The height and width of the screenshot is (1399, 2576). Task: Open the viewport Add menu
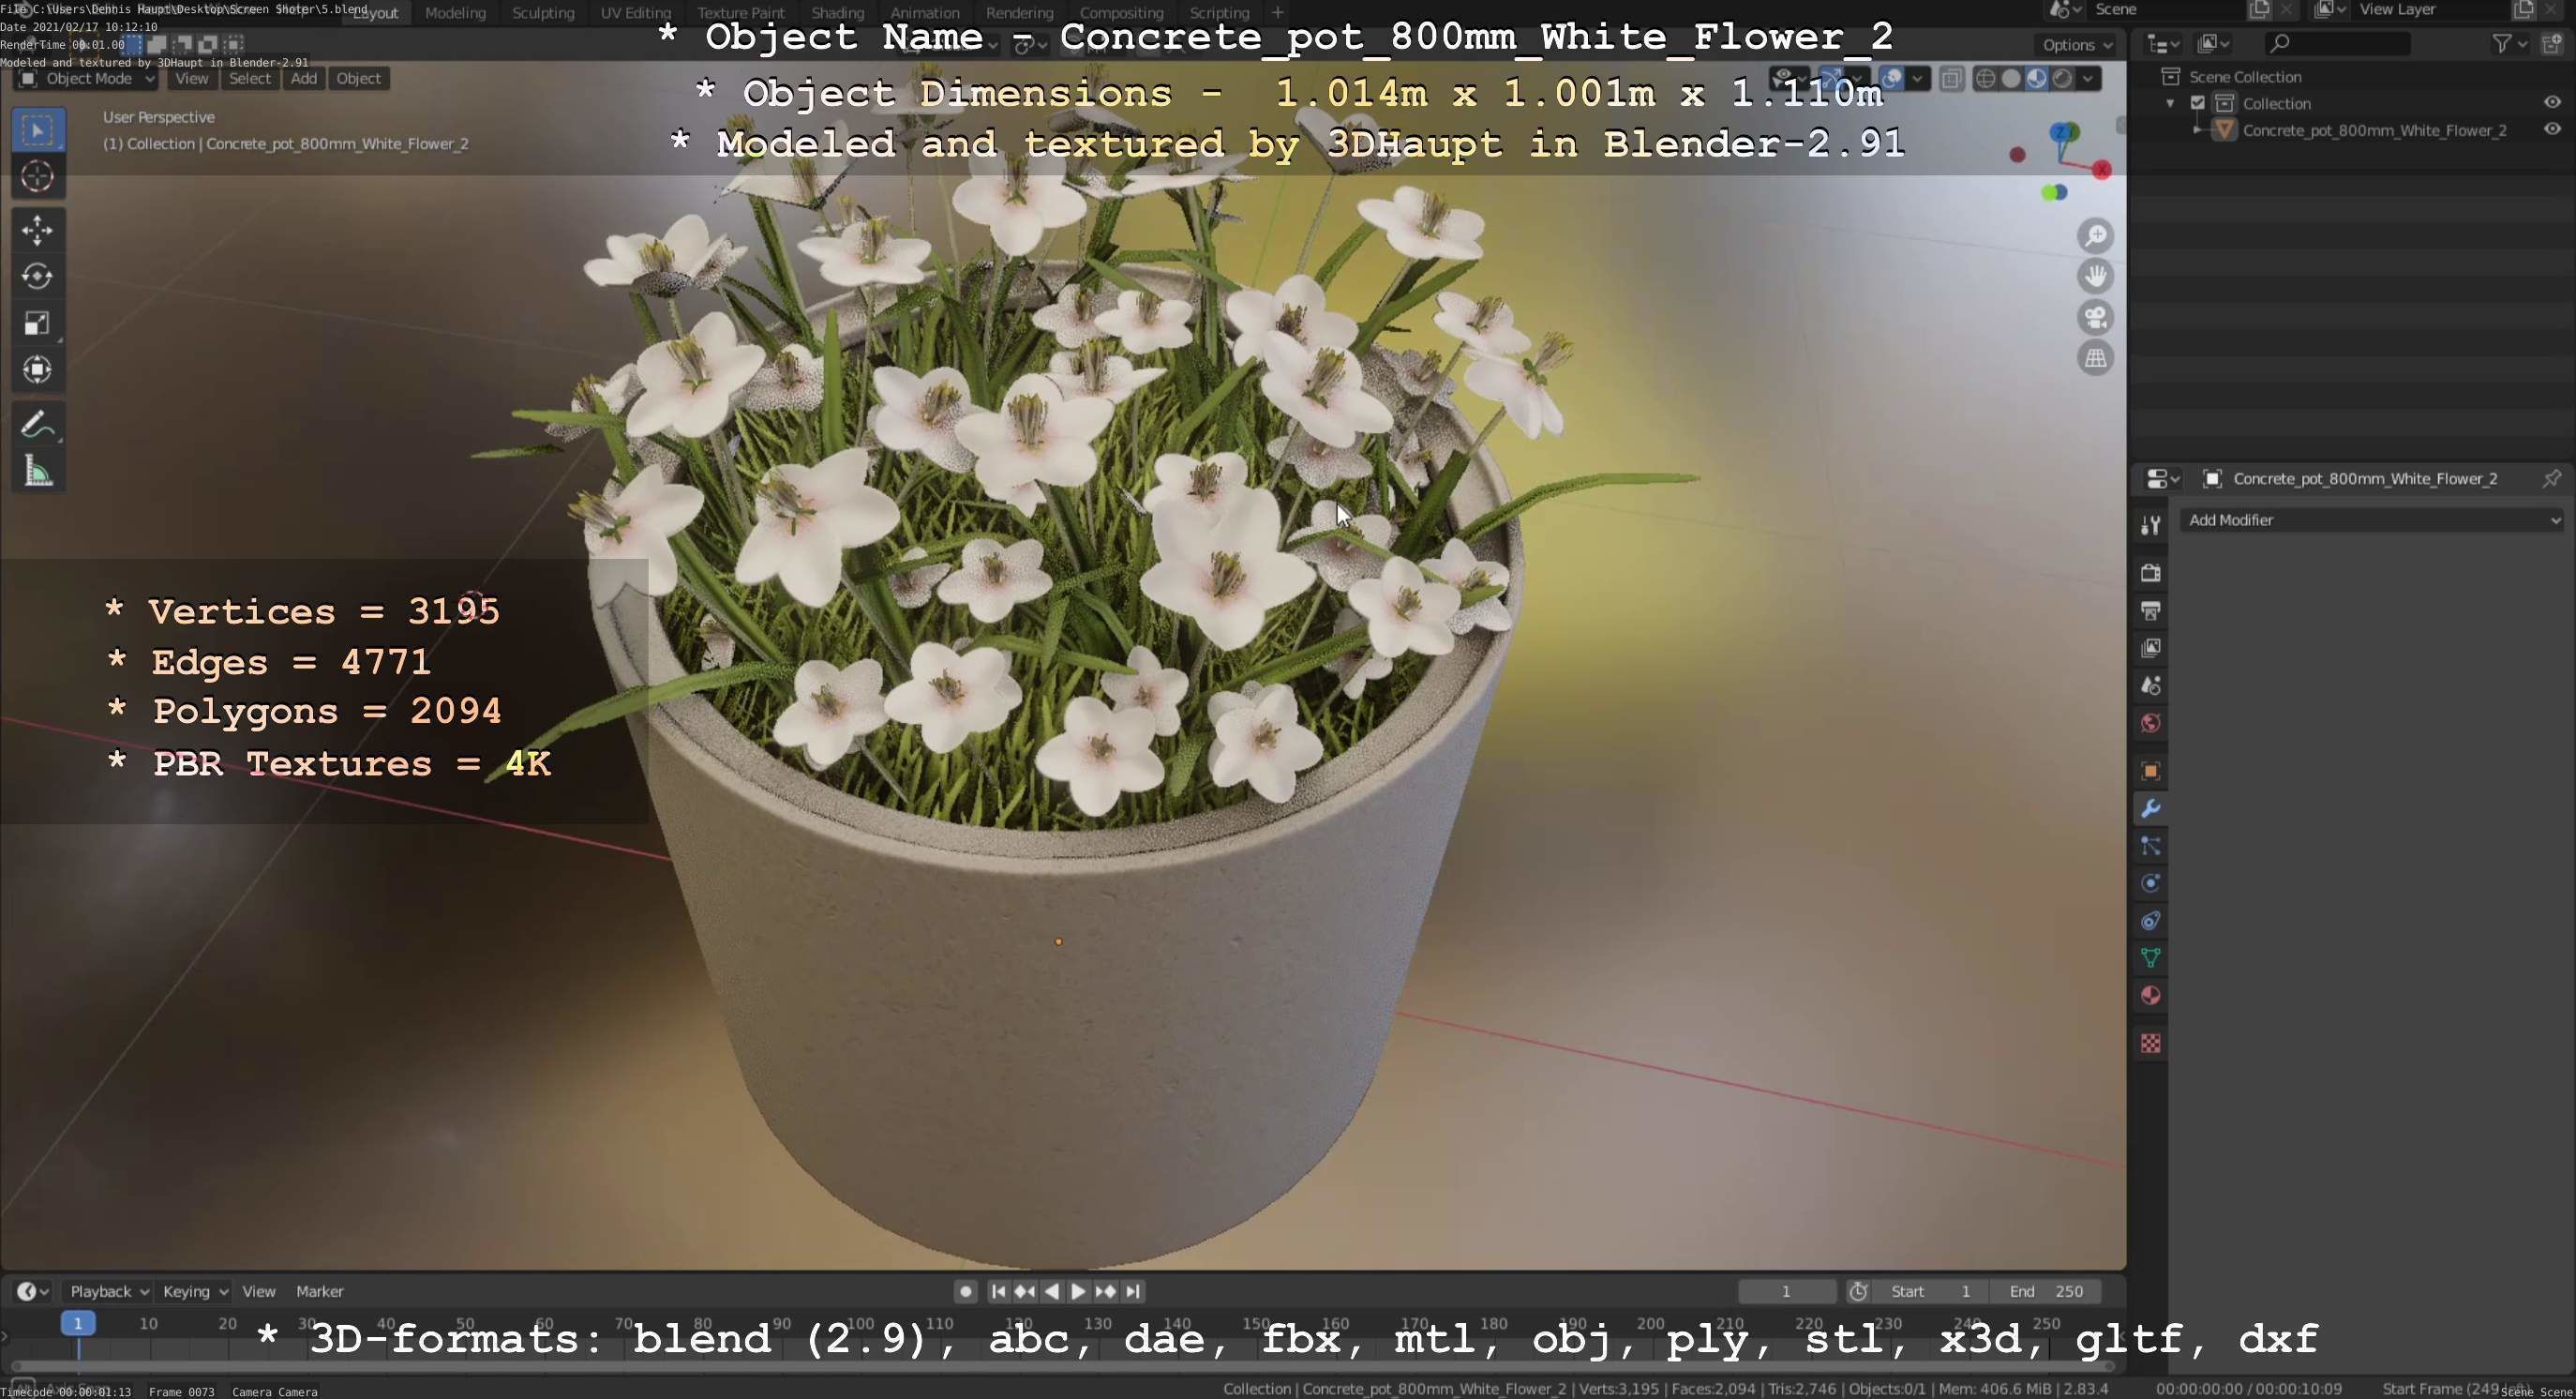[x=304, y=79]
